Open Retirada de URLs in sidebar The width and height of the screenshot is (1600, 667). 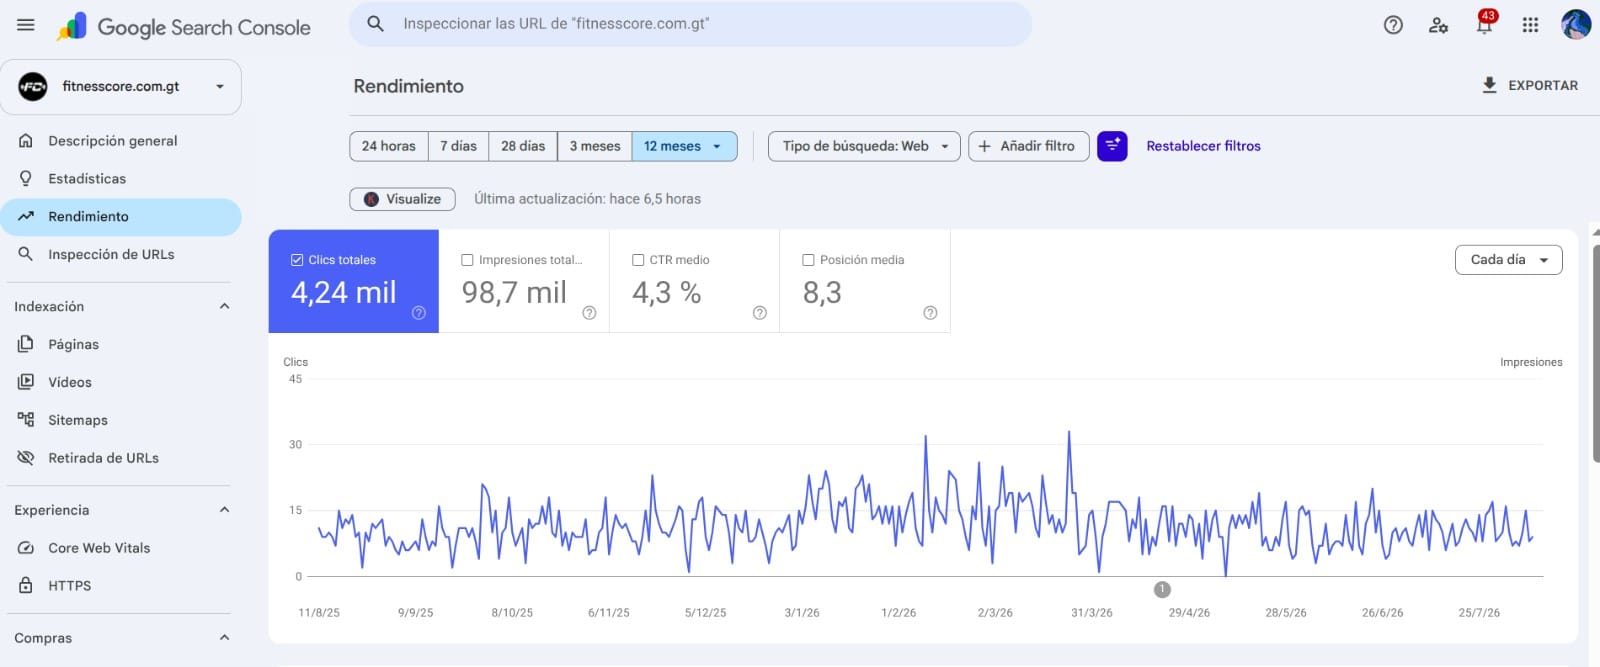coord(121,458)
